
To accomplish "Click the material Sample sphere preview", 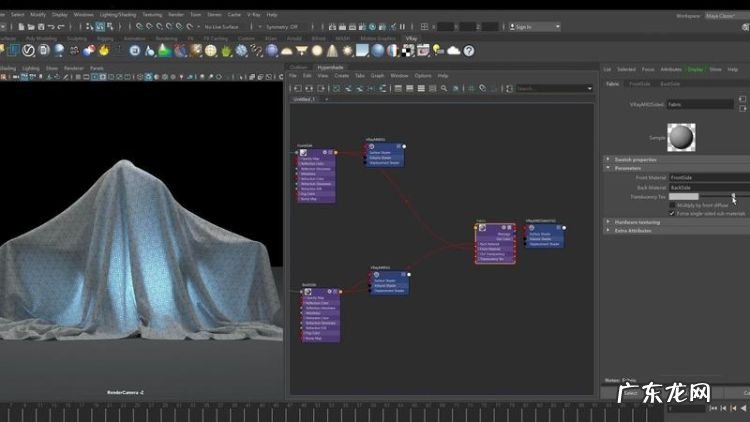I will coord(681,137).
